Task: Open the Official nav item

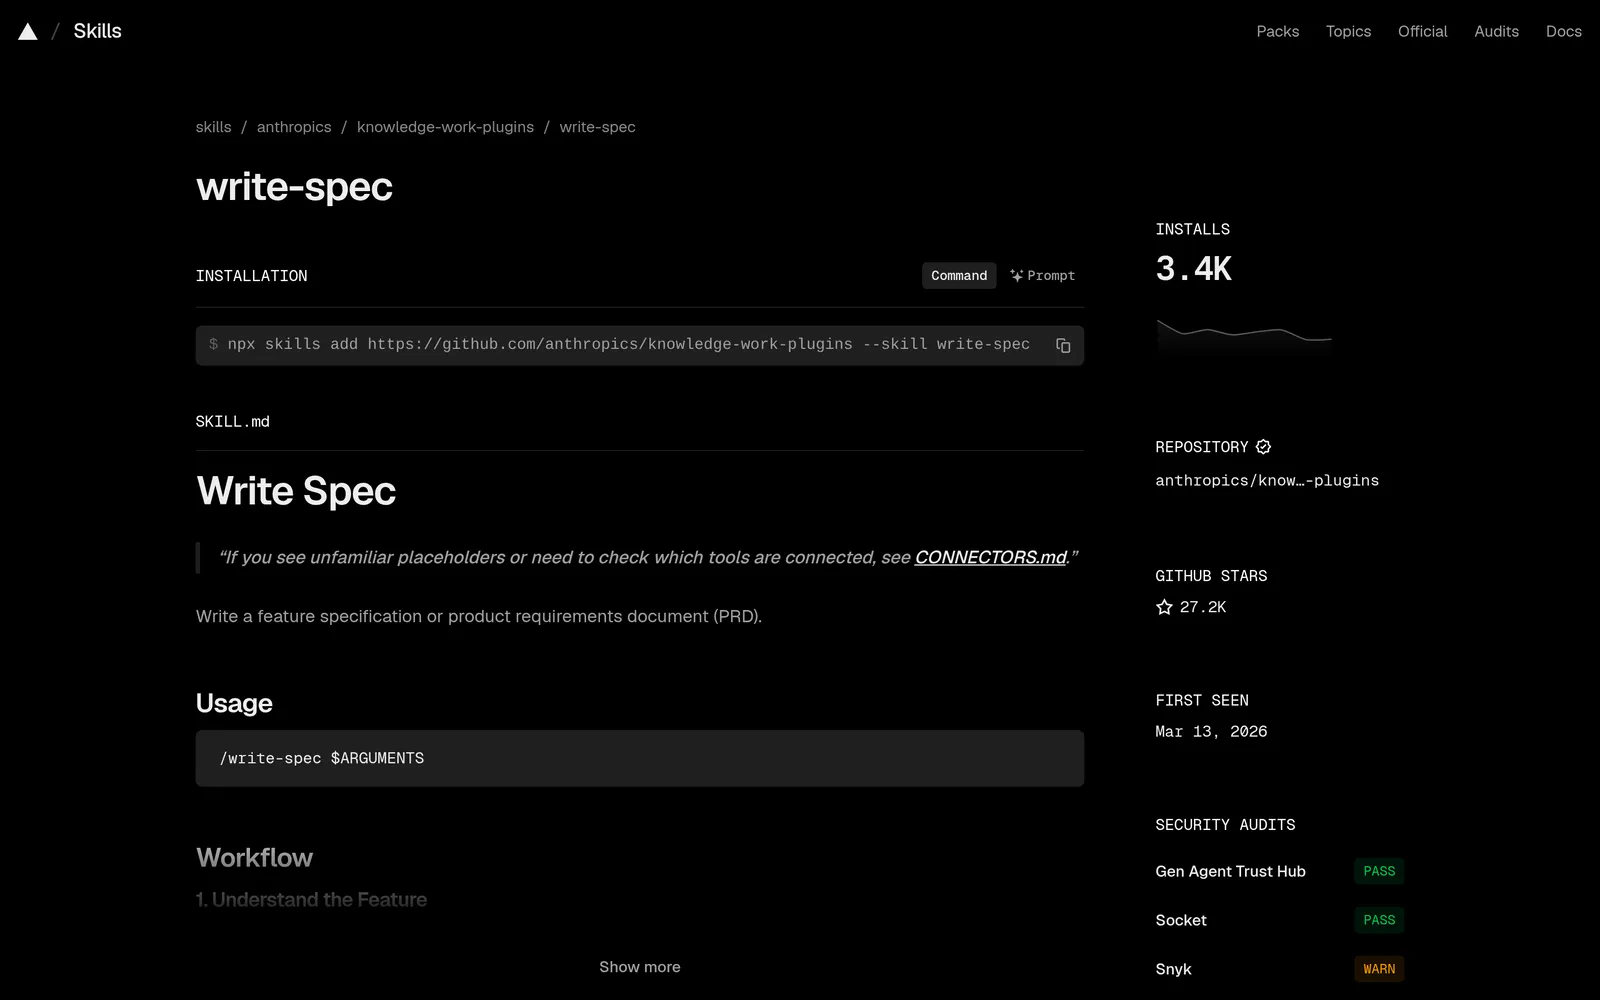Action: coord(1422,32)
